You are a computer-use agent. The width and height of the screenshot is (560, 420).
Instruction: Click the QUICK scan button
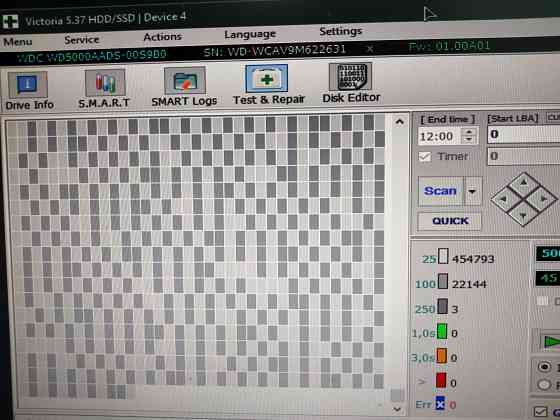(x=450, y=221)
